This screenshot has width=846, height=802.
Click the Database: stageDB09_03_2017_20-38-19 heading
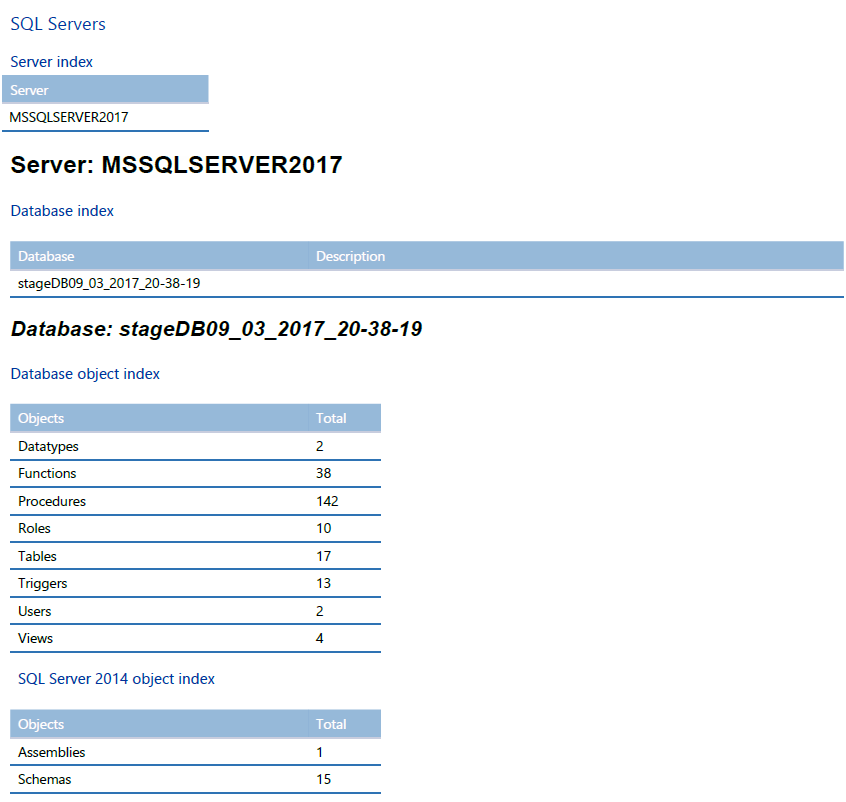(217, 329)
